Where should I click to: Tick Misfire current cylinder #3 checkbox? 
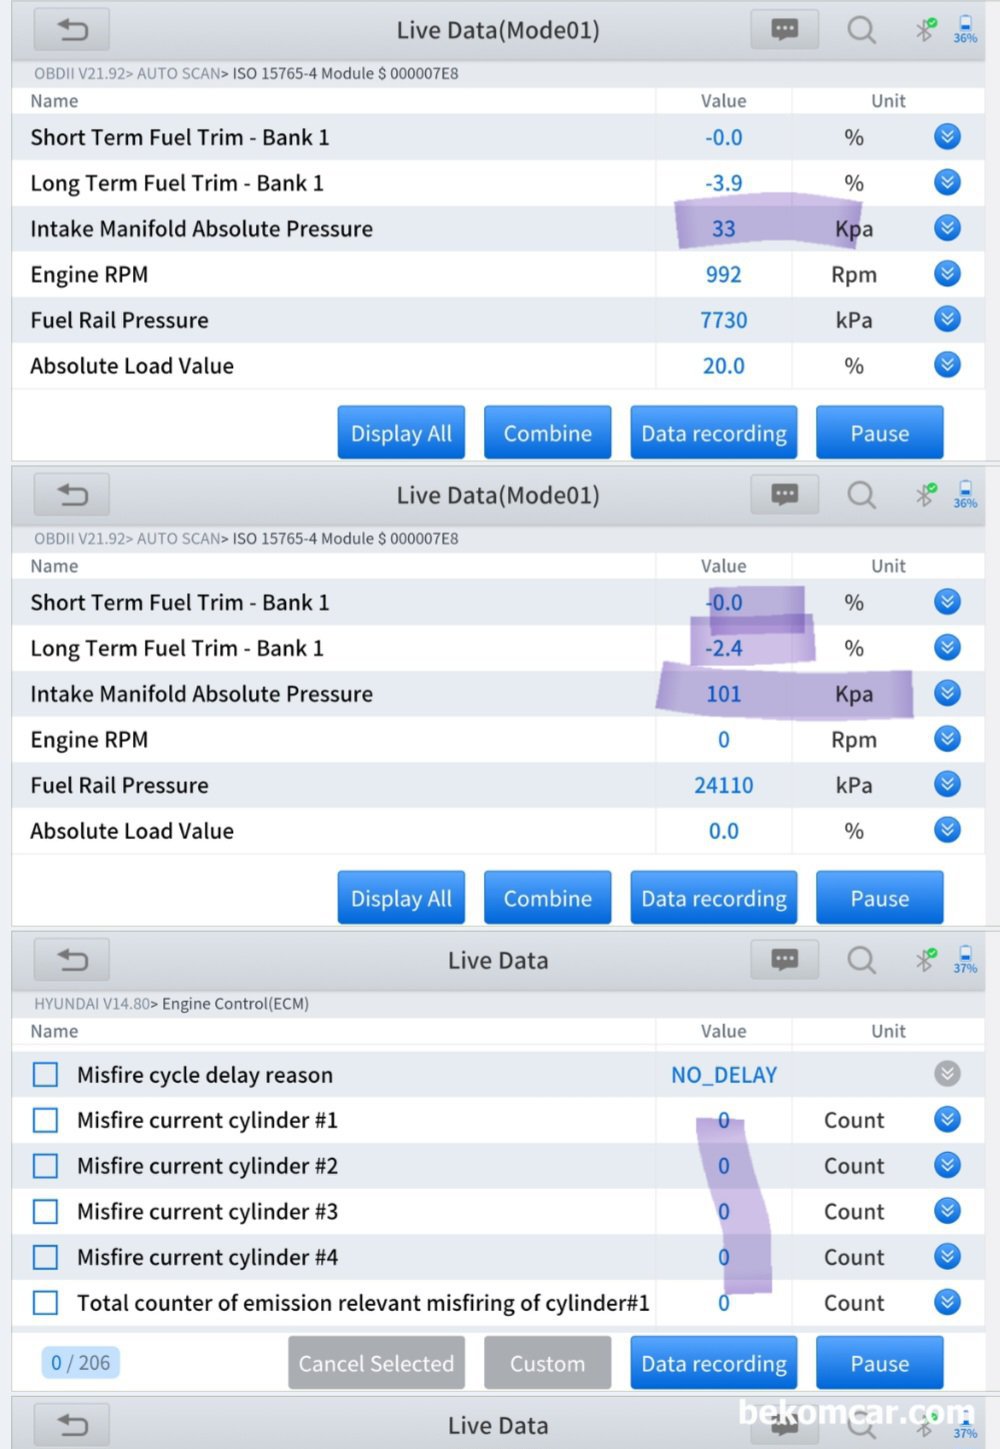click(x=45, y=1212)
